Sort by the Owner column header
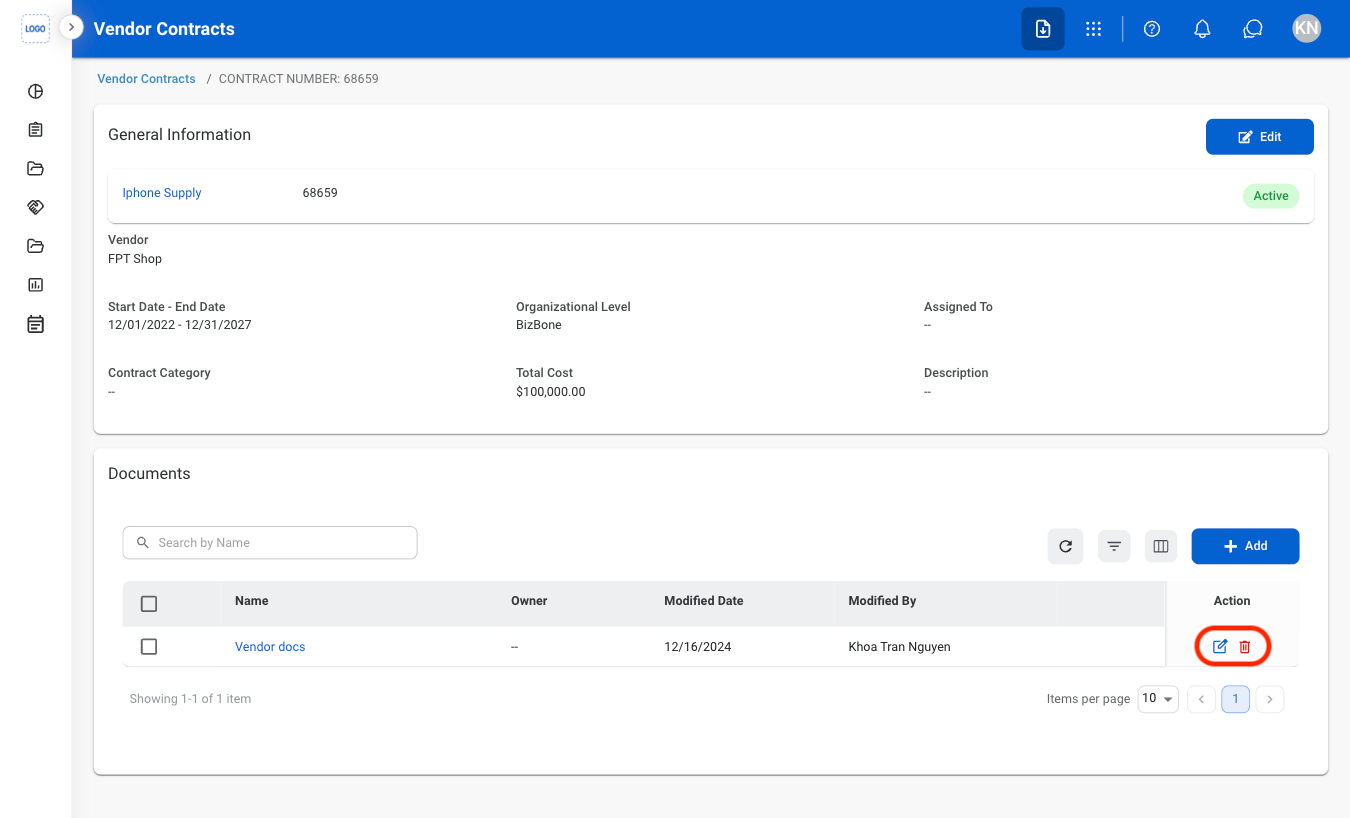Viewport: 1350px width, 818px height. coord(529,601)
